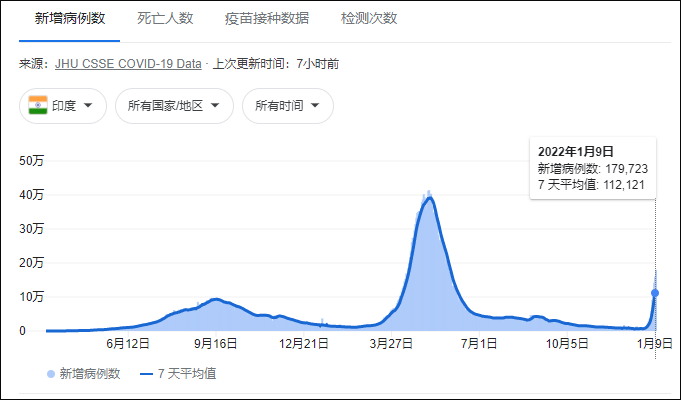Click the 上次更新时间：7小时前 text
This screenshot has height=400, width=681.
tap(276, 64)
